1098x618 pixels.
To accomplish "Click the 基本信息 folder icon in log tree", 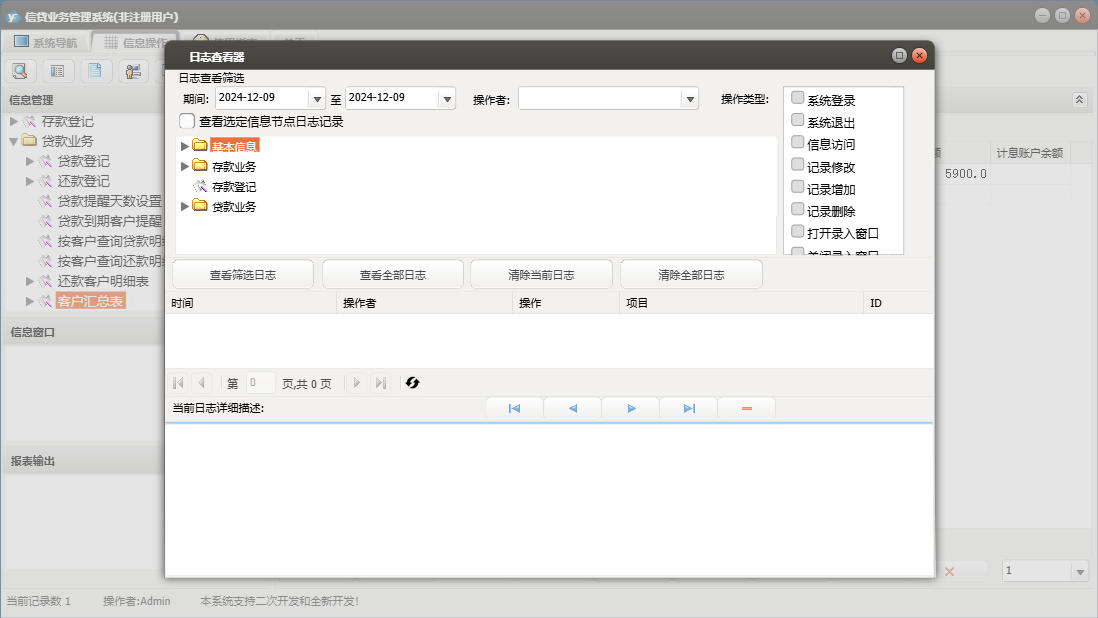I will (200, 146).
